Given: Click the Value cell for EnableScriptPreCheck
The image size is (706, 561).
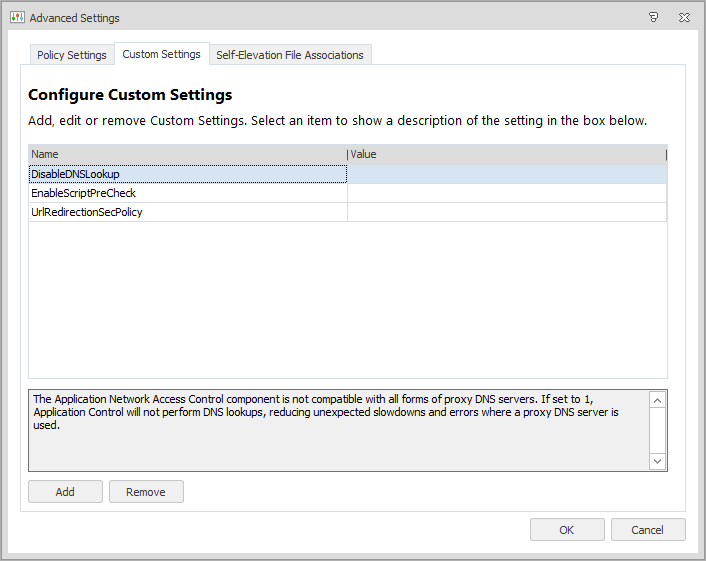Looking at the screenshot, I should (x=506, y=193).
